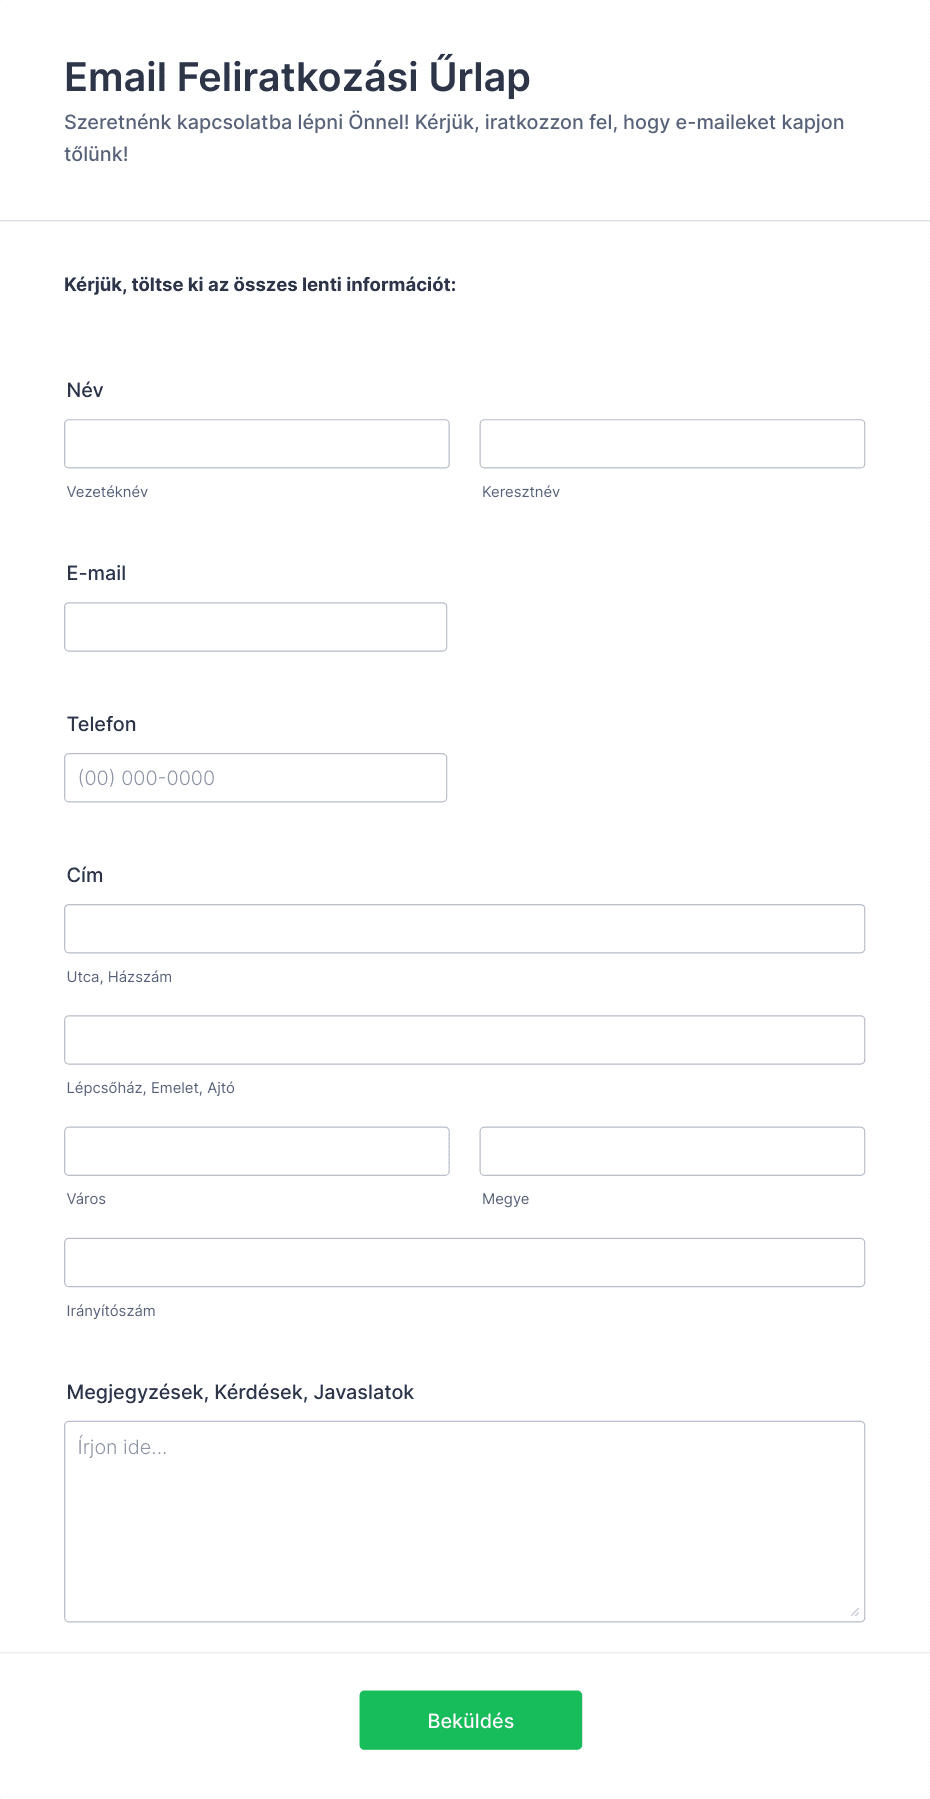The image size is (930, 1799).
Task: Click inside the Írjon ide comment box
Action: coord(464,1500)
